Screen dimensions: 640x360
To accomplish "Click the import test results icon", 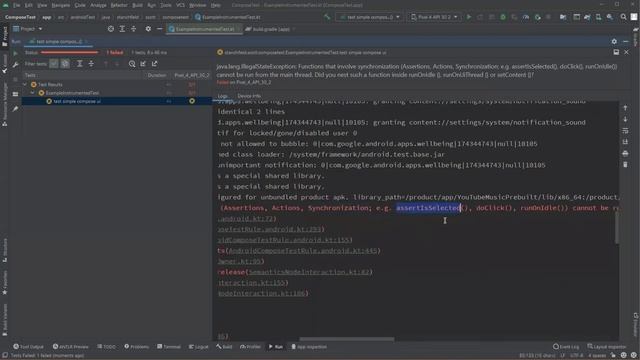I will click(x=143, y=64).
